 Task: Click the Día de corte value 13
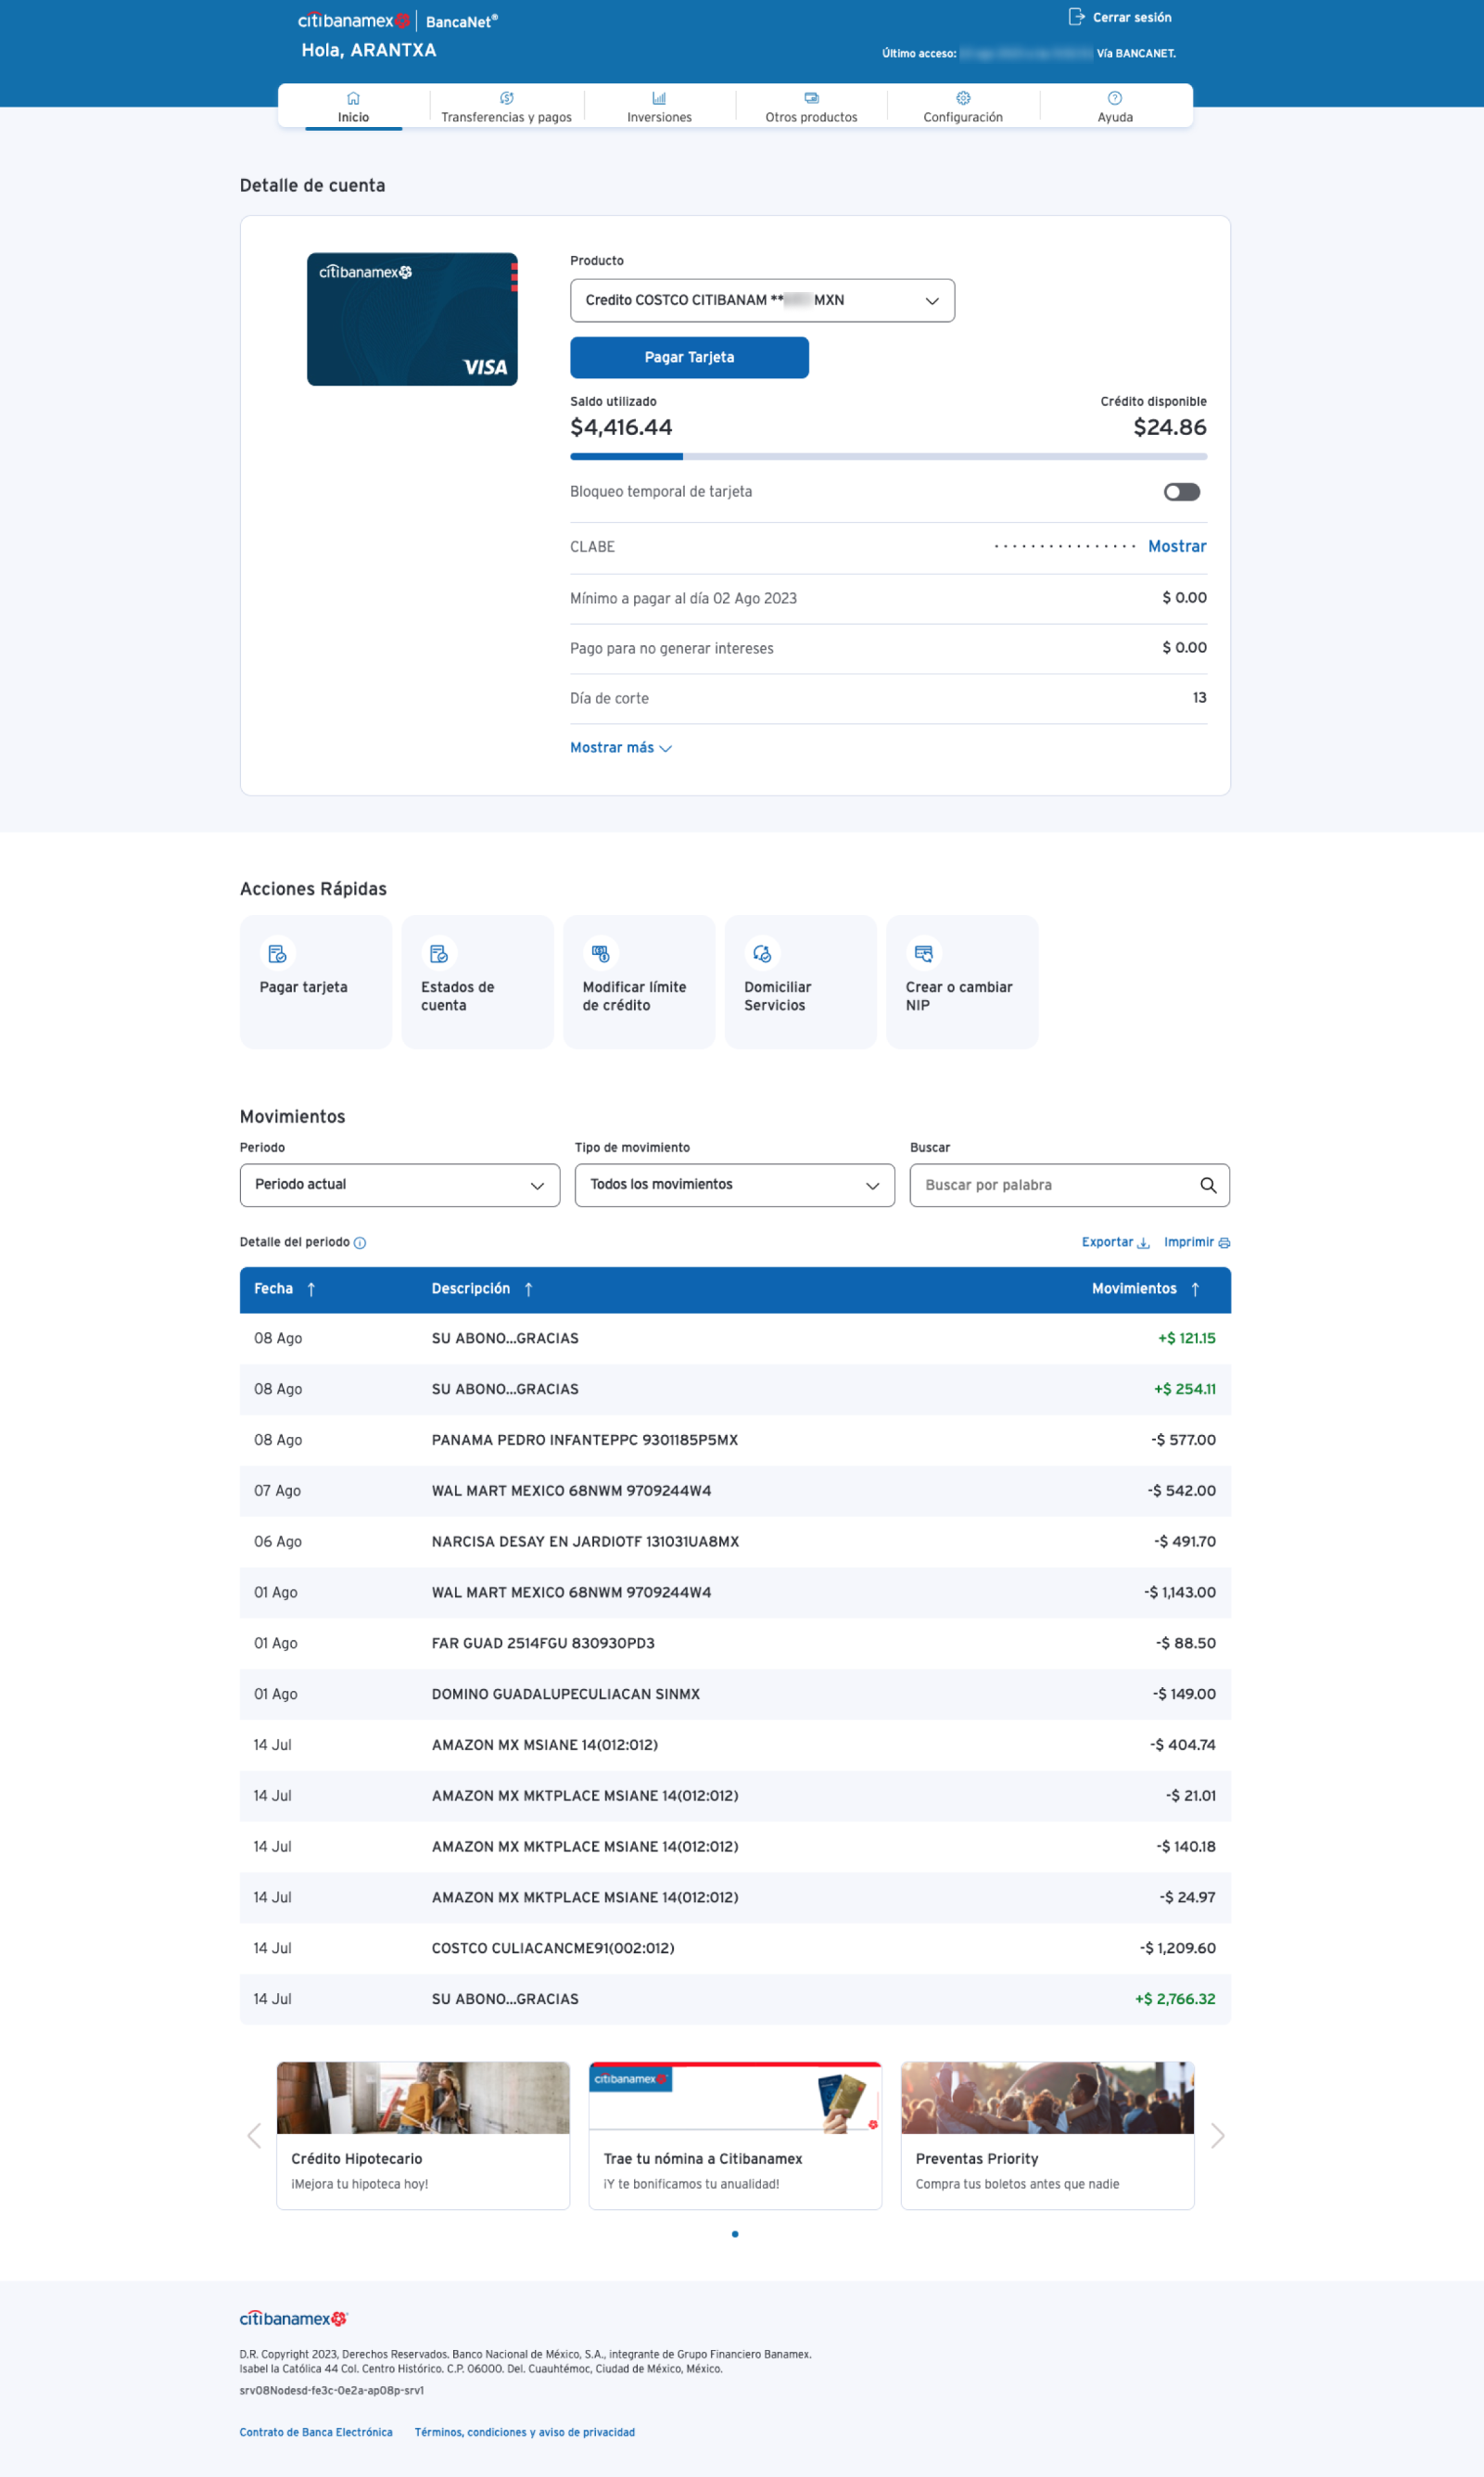pyautogui.click(x=1199, y=698)
